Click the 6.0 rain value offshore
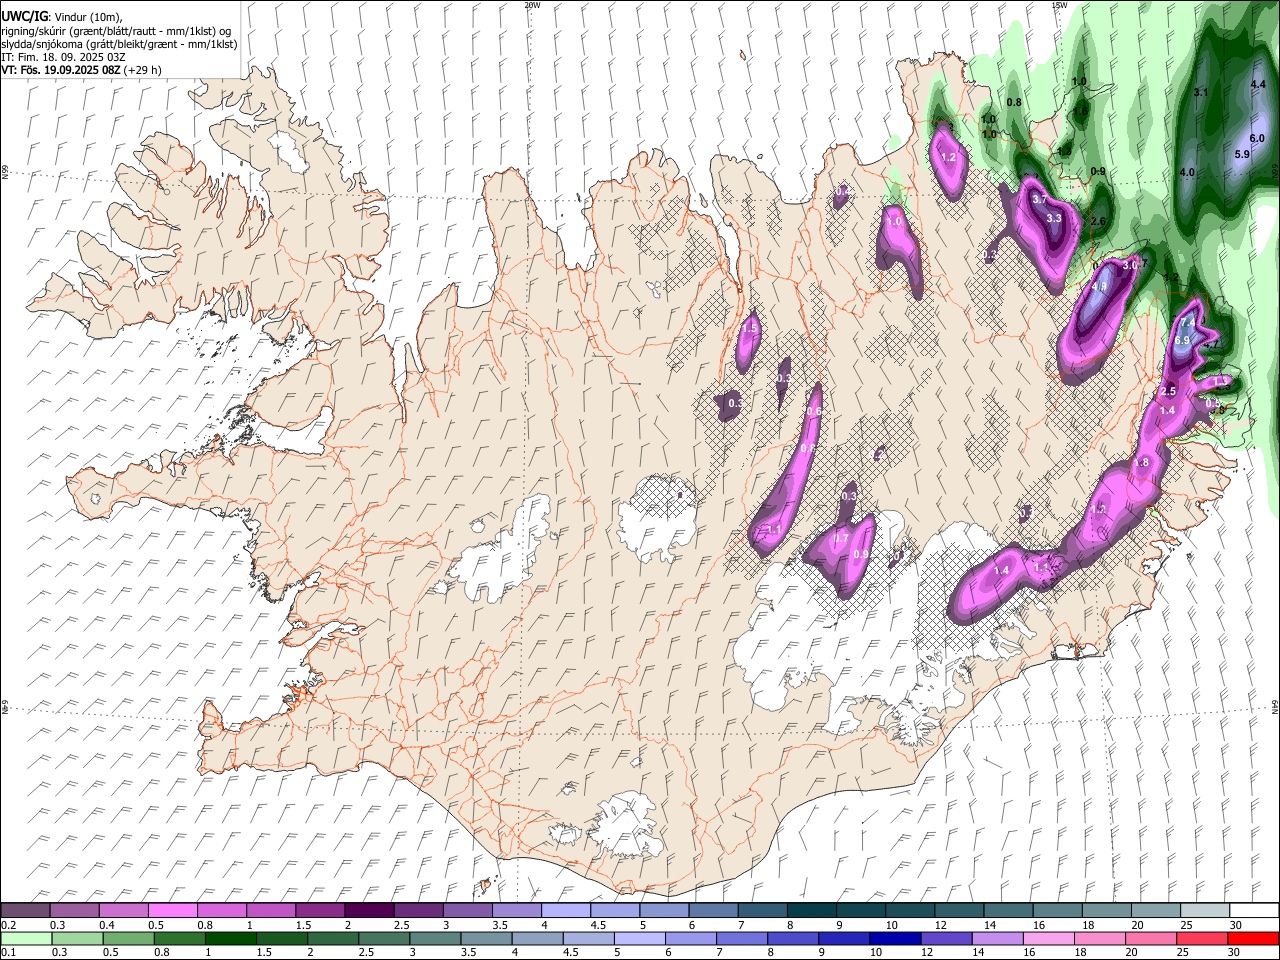Screen dimensions: 1280x960 pyautogui.click(x=1258, y=138)
